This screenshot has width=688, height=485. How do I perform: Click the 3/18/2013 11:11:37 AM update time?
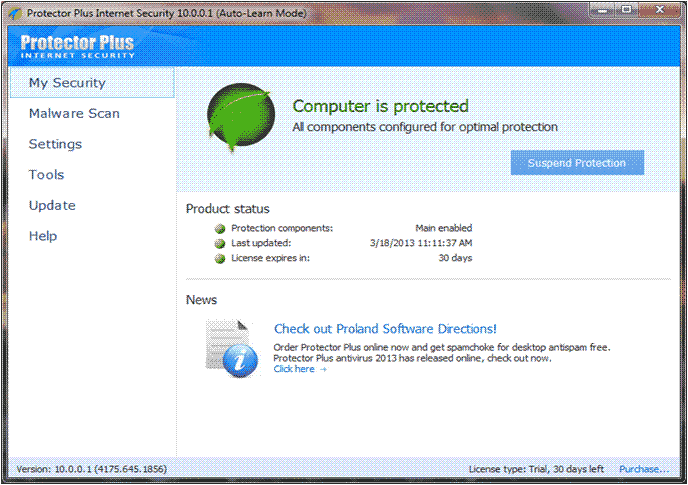coord(421,243)
